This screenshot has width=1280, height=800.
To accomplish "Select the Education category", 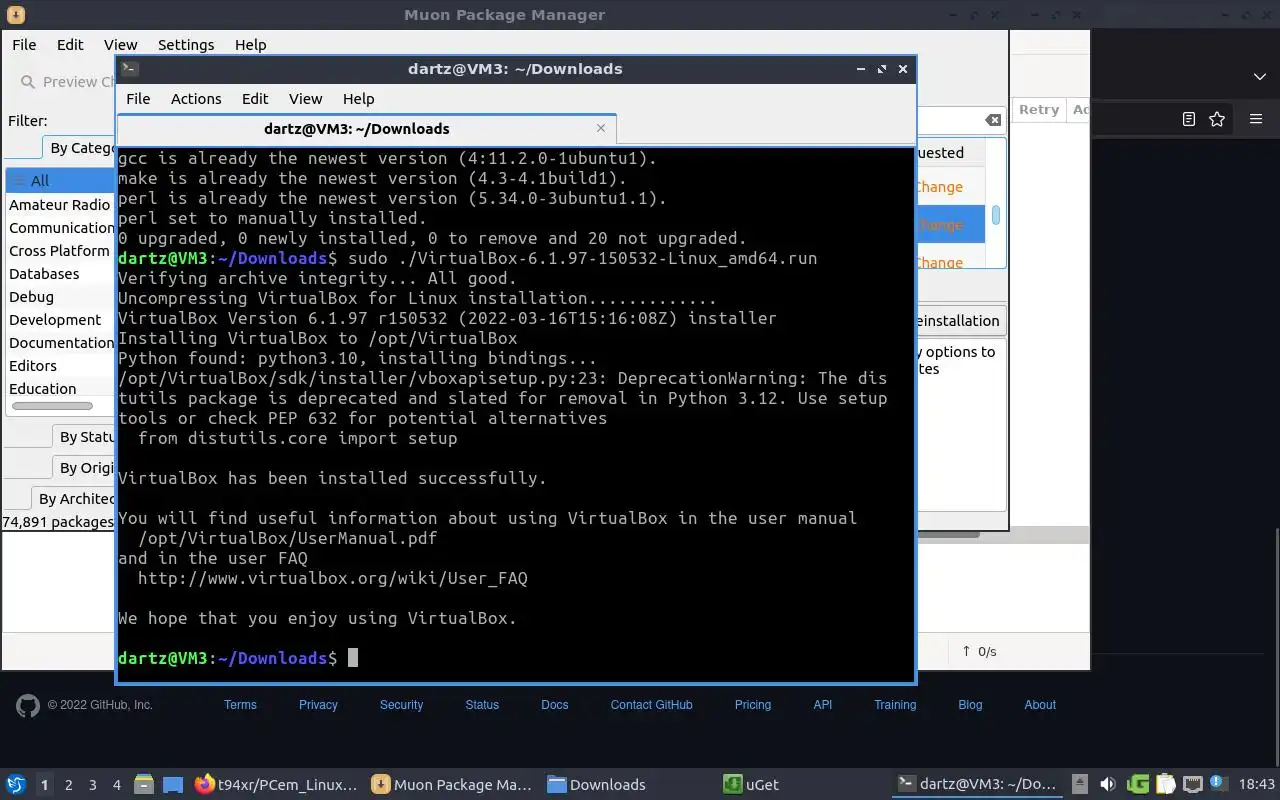I will (61, 388).
